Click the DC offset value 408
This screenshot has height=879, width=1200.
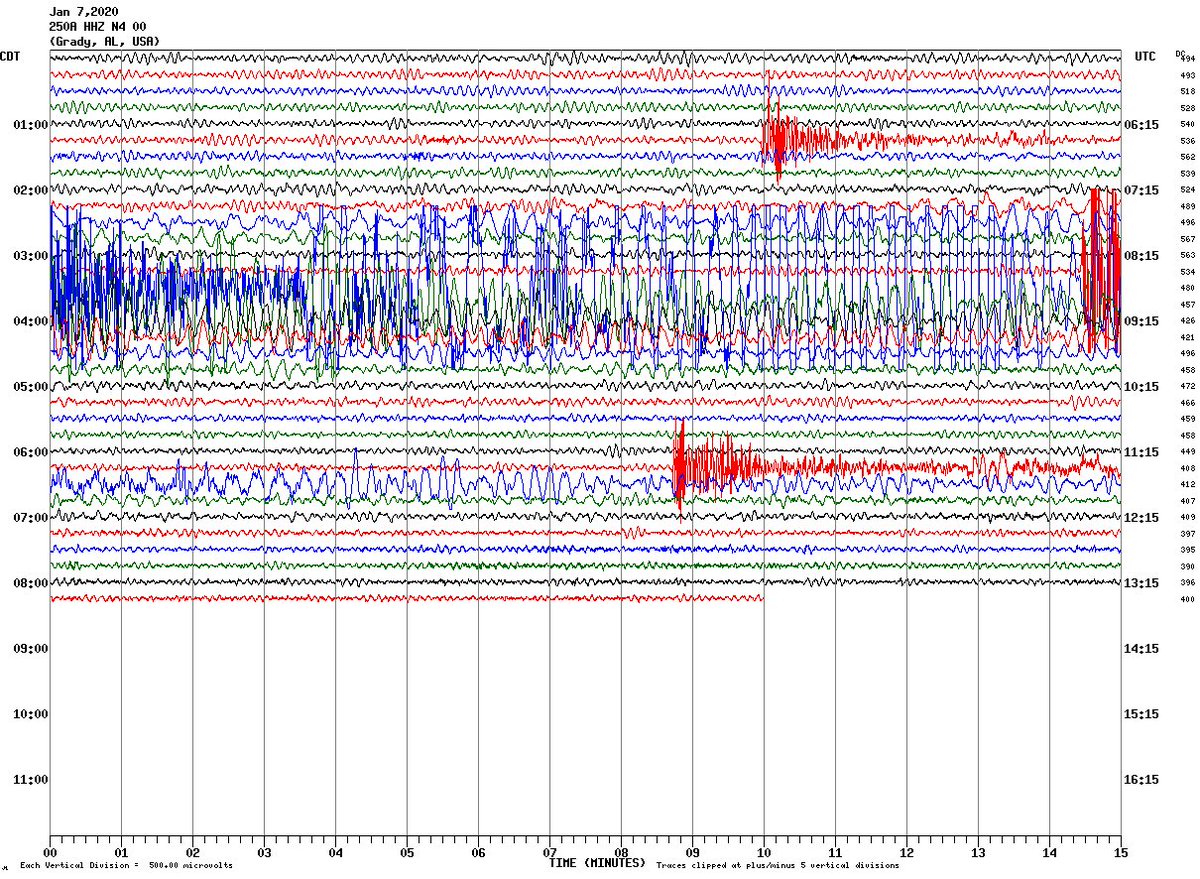click(1188, 468)
